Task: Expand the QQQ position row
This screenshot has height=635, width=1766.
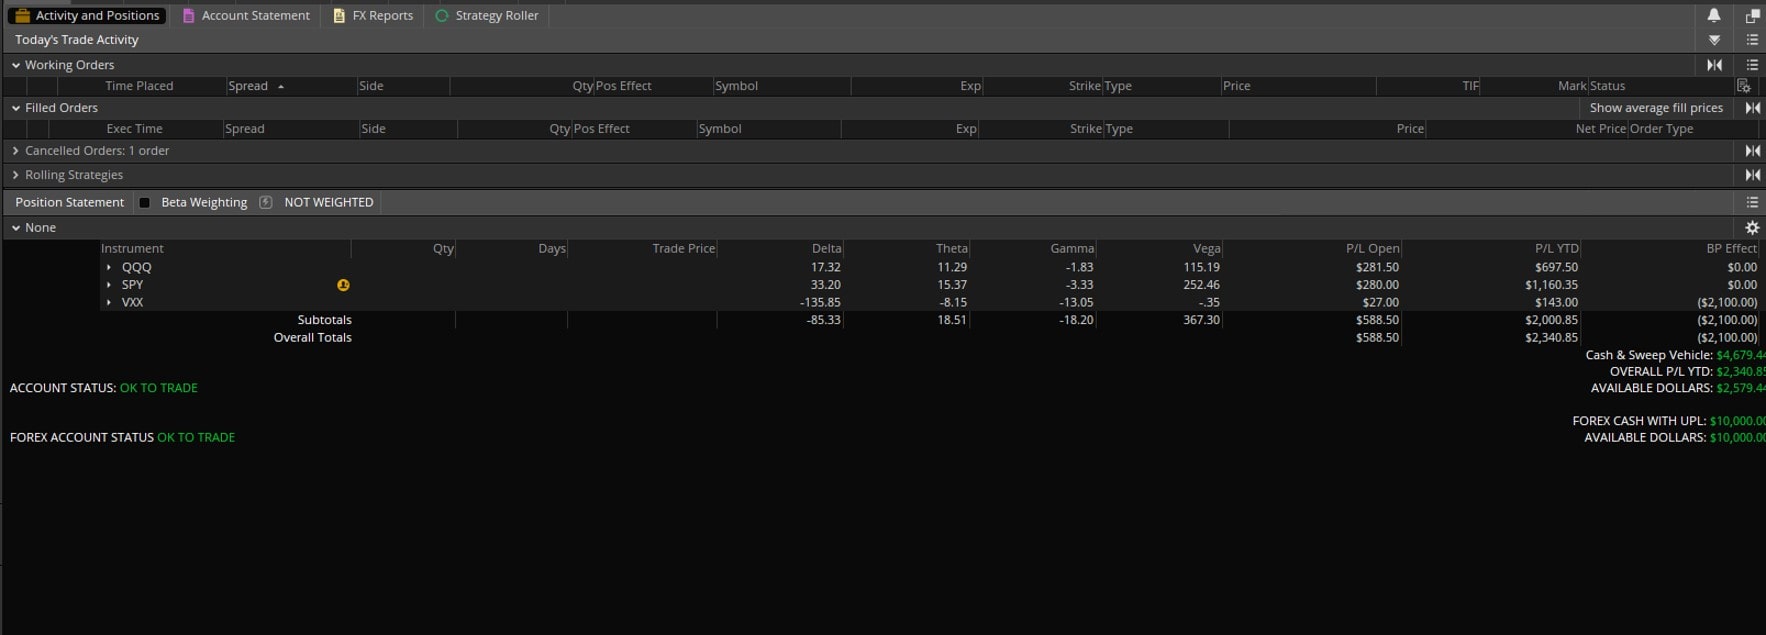Action: click(x=109, y=268)
